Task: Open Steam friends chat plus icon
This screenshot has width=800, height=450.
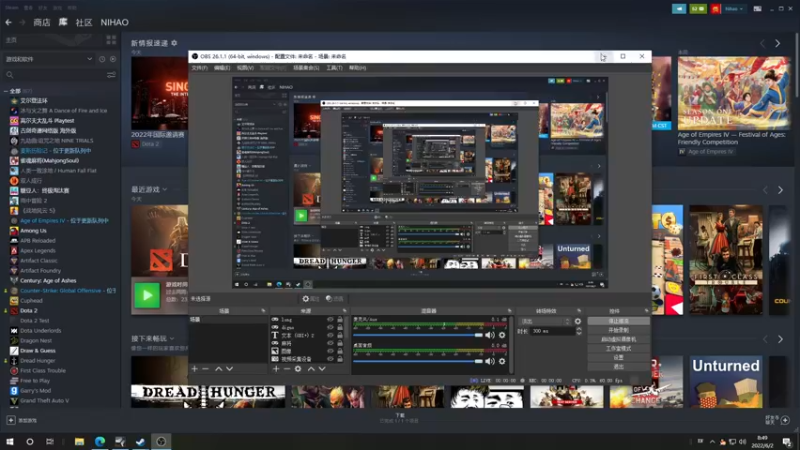Action: pyautogui.click(x=785, y=420)
